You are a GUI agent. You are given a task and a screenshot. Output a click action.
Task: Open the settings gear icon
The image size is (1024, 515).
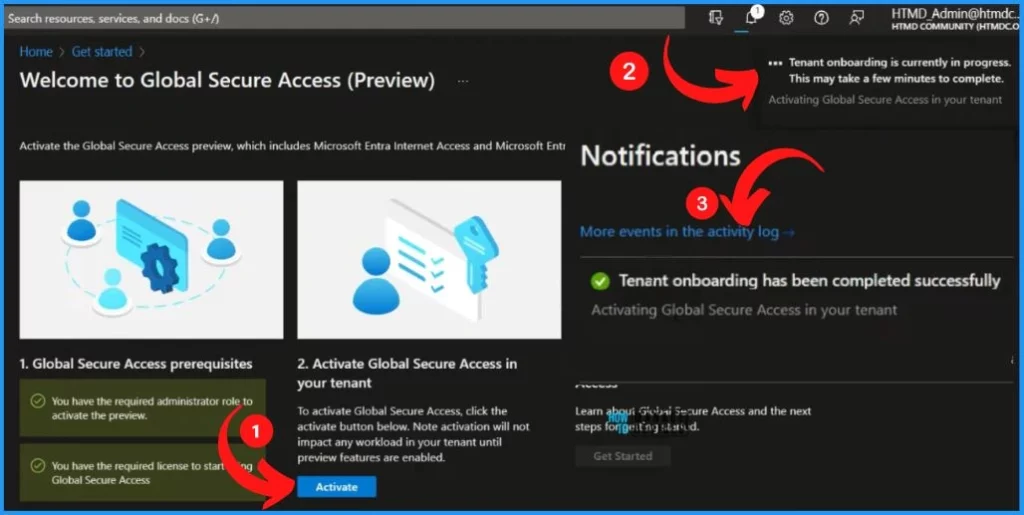click(x=786, y=18)
